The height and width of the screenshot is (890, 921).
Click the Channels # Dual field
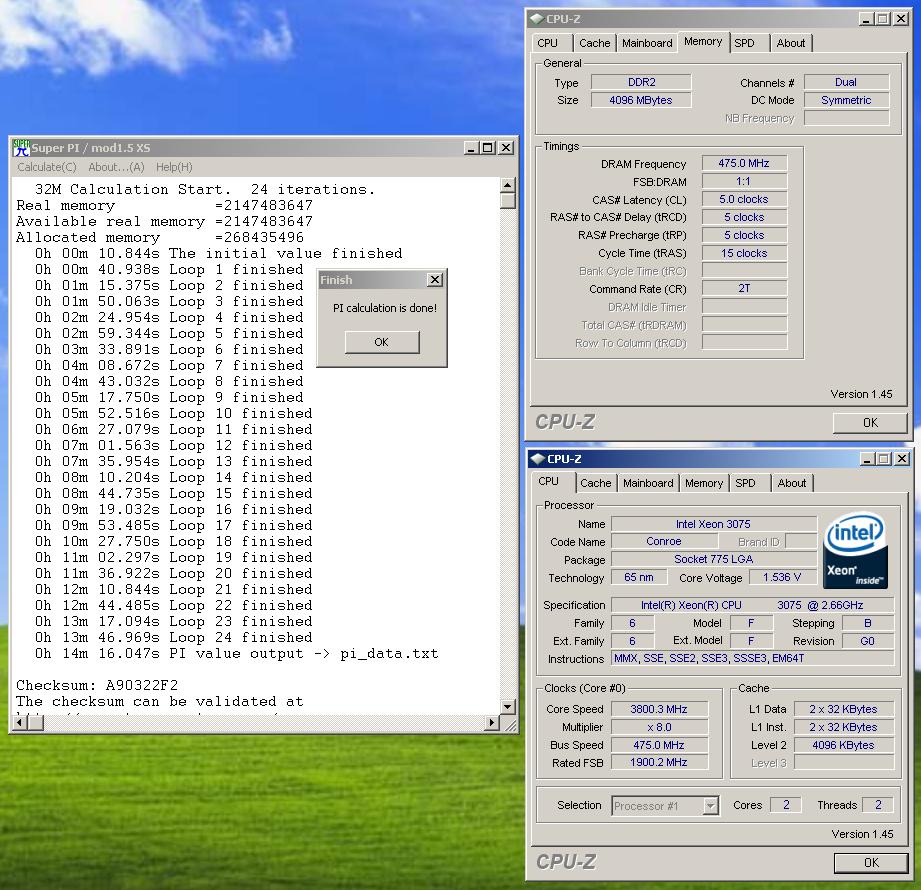click(x=846, y=82)
